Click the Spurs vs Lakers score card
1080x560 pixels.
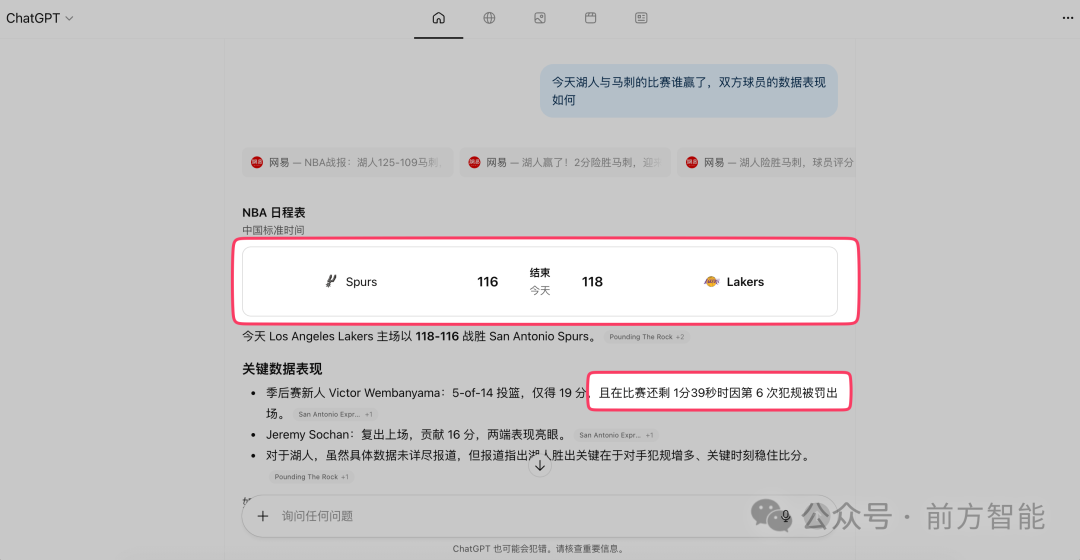(x=540, y=282)
